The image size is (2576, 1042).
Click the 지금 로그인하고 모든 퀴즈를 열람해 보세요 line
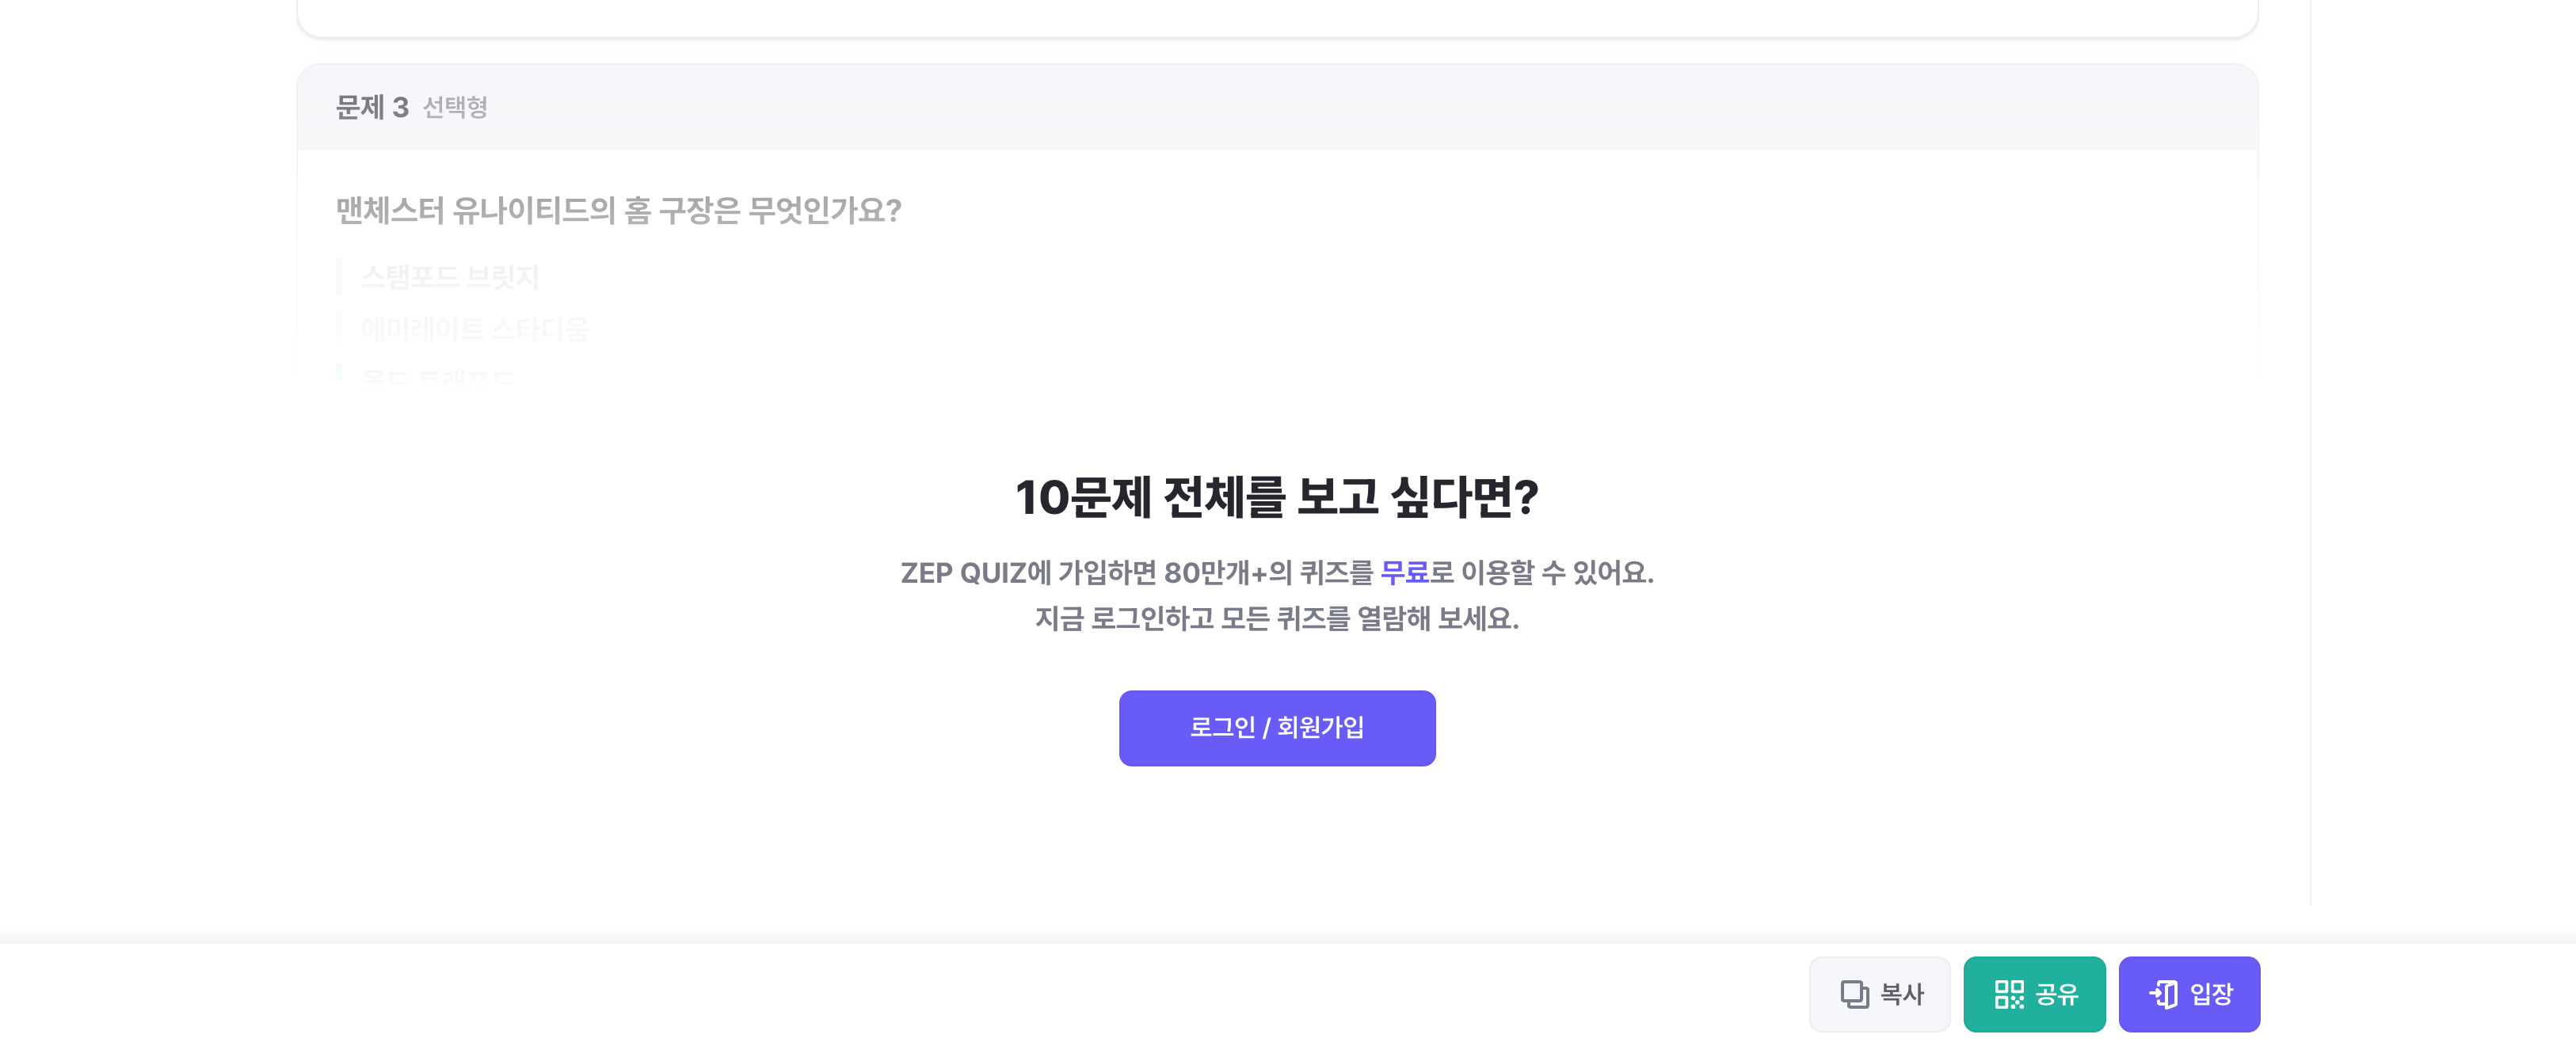[1276, 619]
